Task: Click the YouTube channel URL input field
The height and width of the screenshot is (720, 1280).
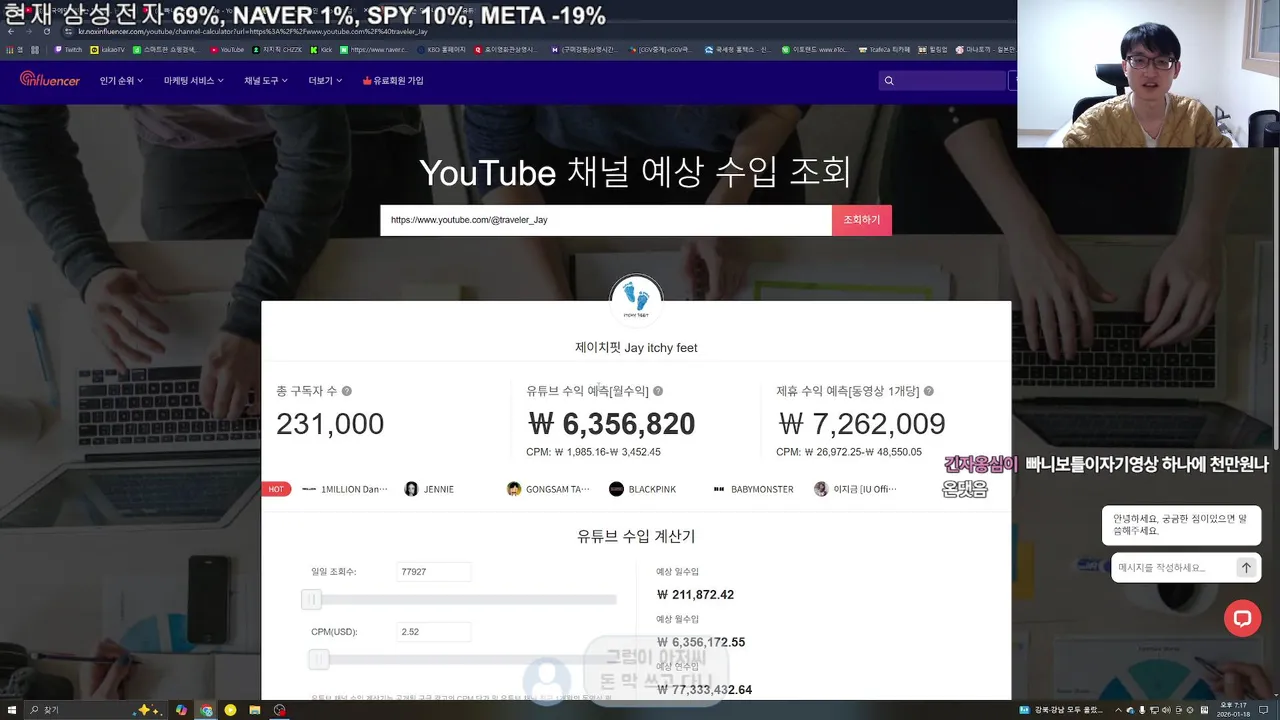Action: point(606,220)
